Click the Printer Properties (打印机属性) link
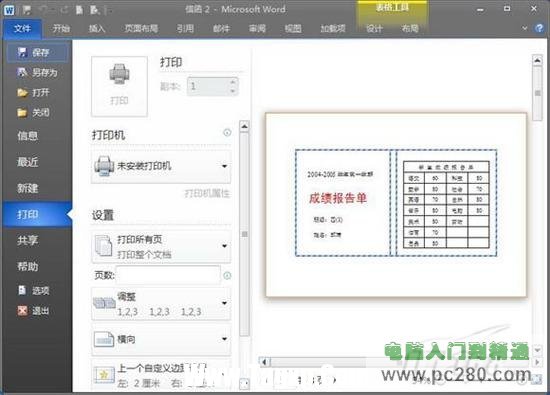 click(207, 193)
